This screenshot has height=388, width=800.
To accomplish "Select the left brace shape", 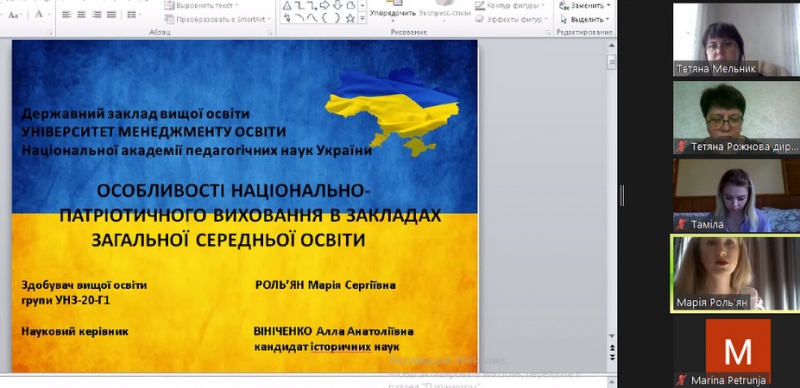I will point(324,18).
